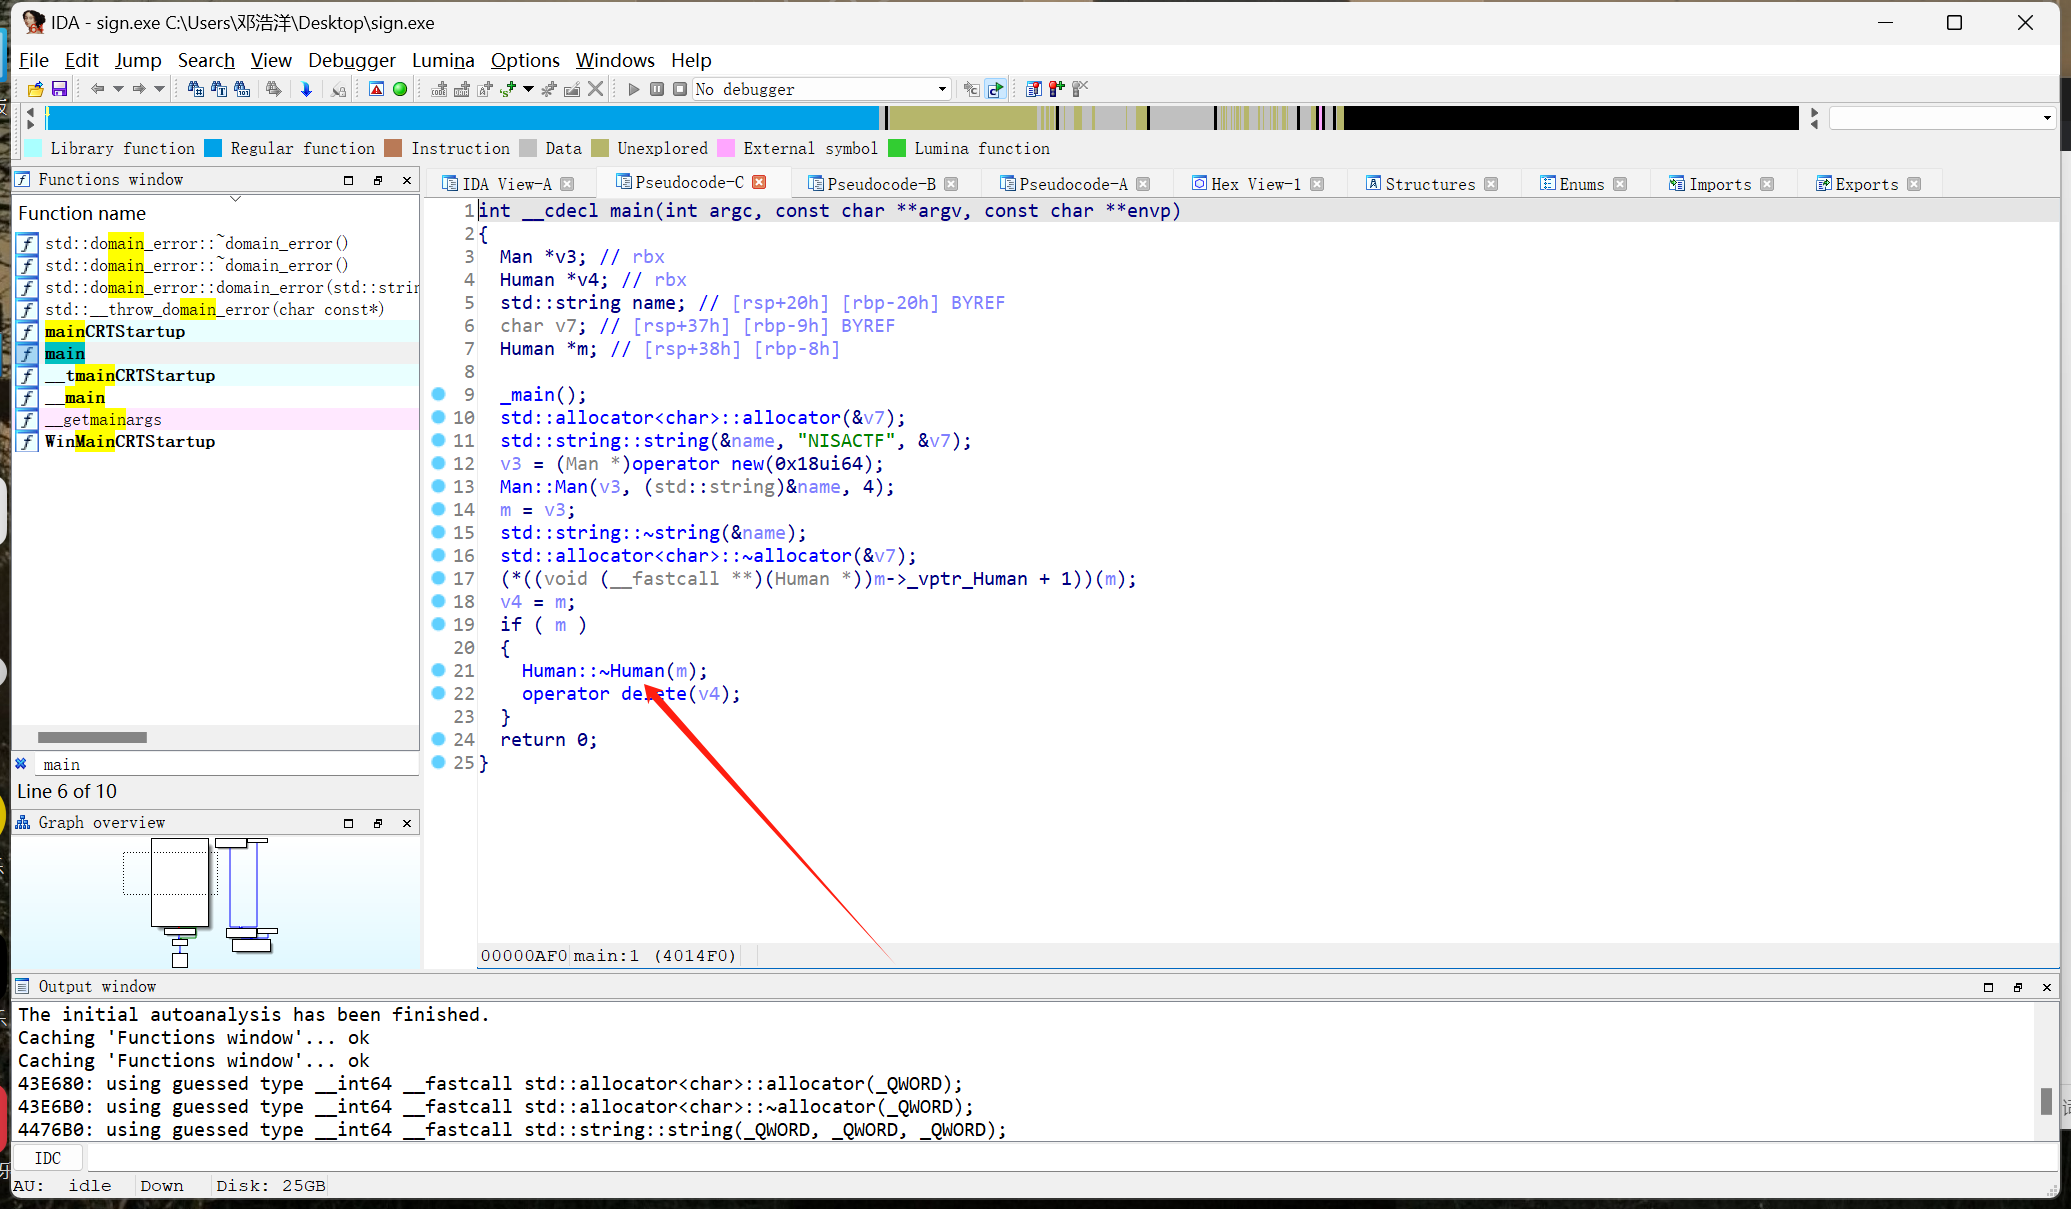Close the Structures tab
This screenshot has width=2071, height=1209.
(x=1491, y=184)
